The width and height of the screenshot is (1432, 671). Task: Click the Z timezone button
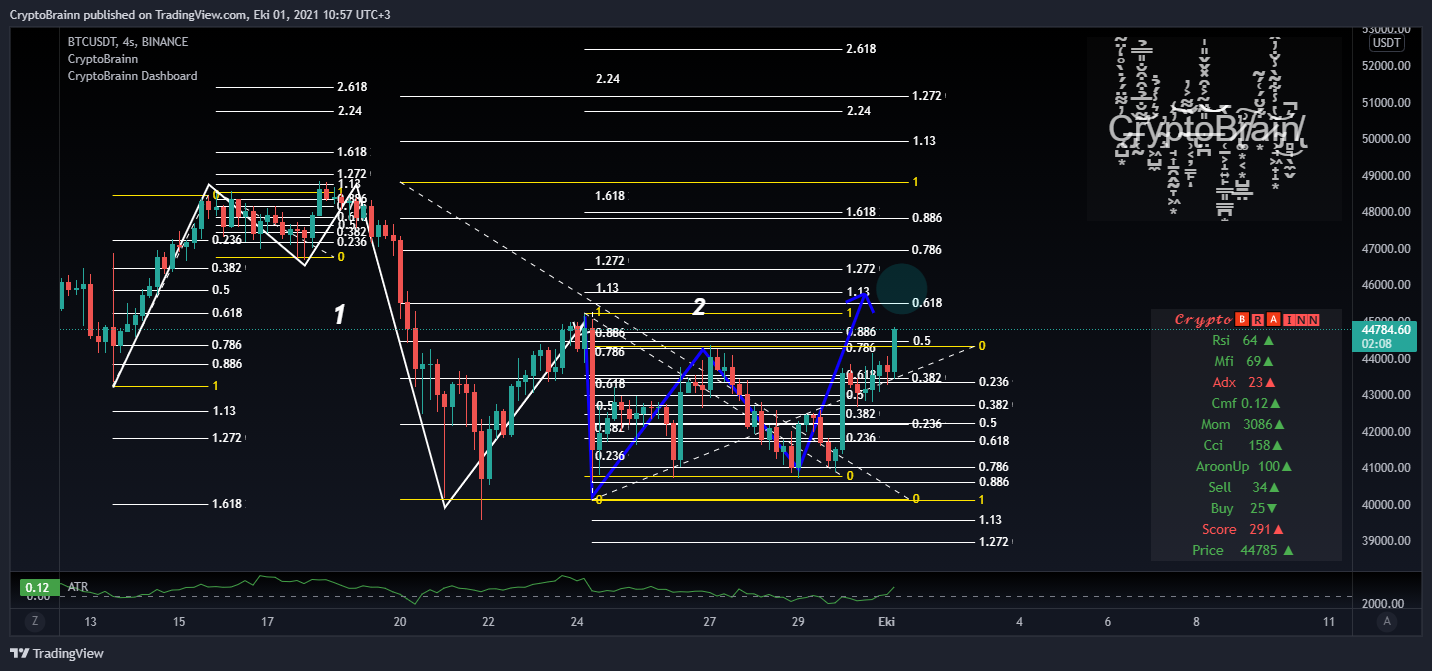pos(35,621)
